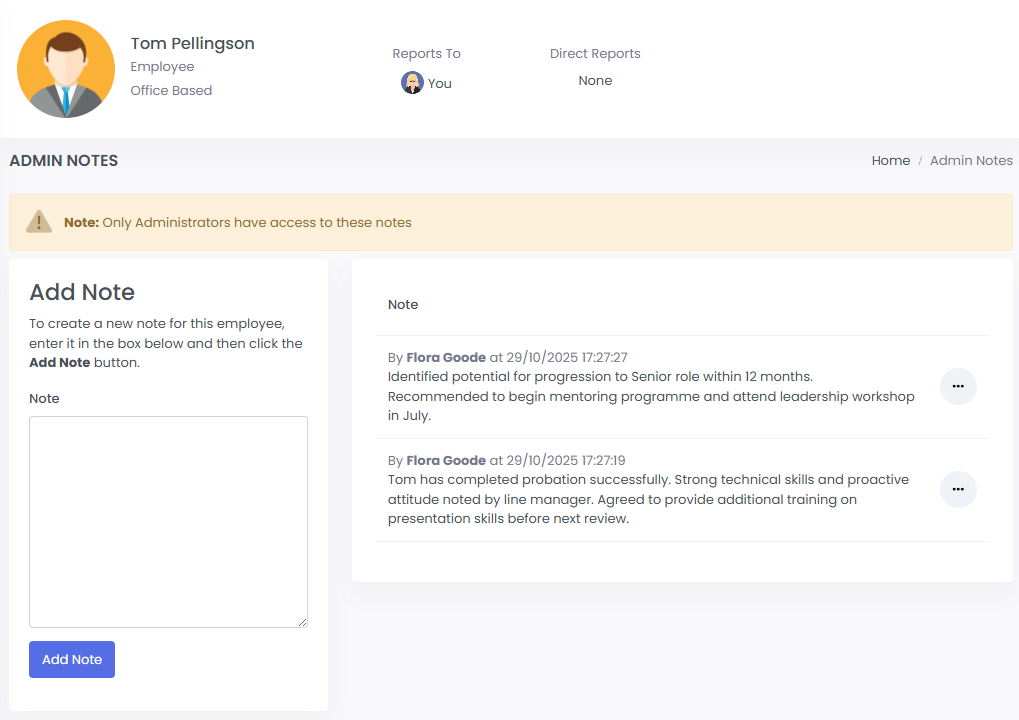
Task: Focus the Note text area
Action: click(x=168, y=521)
